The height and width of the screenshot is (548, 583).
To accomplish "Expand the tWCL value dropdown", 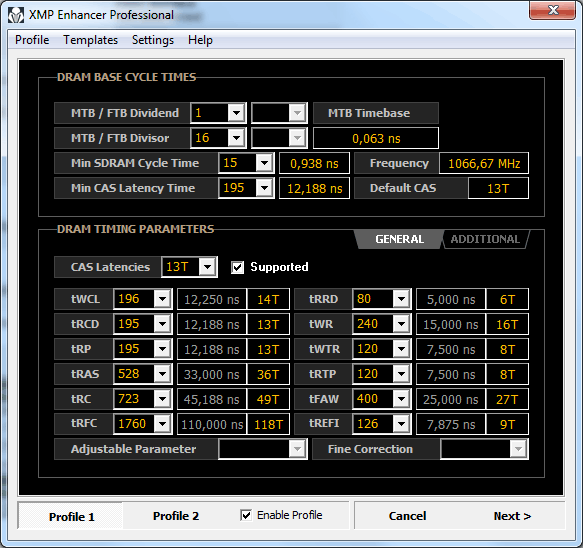I will click(x=162, y=299).
